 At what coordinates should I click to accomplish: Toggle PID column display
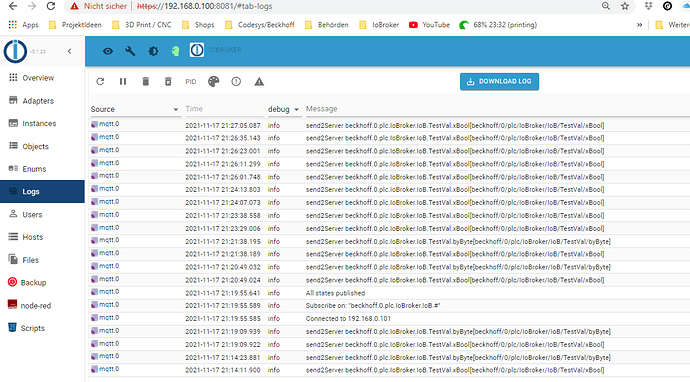click(x=191, y=82)
